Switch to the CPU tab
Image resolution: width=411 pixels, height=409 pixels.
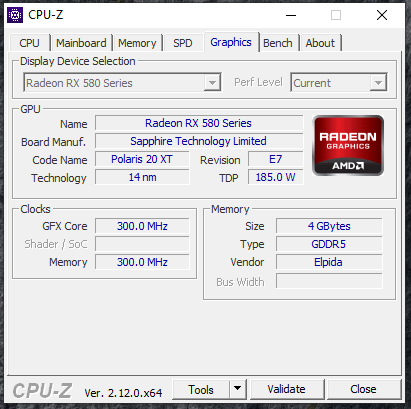[x=29, y=43]
